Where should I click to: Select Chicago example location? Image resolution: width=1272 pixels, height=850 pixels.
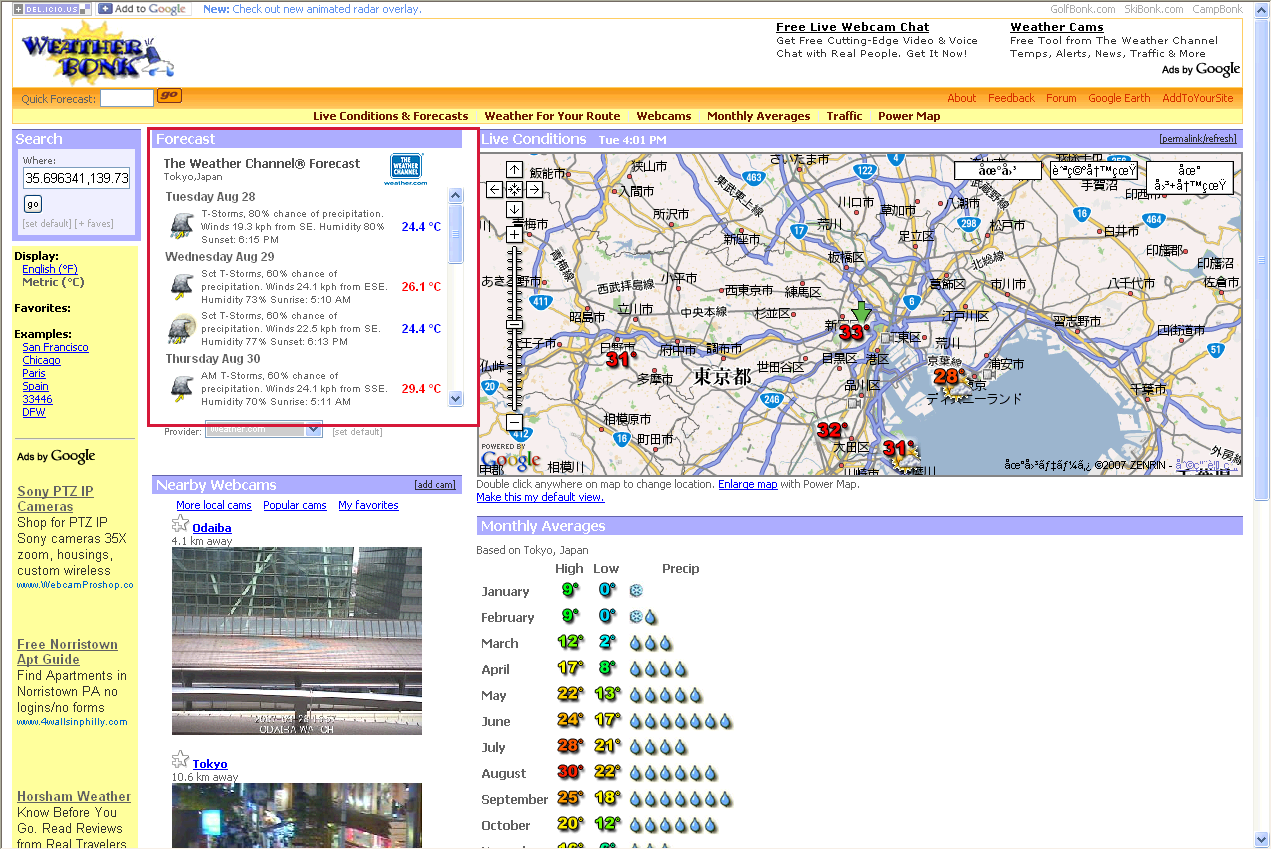pos(41,360)
